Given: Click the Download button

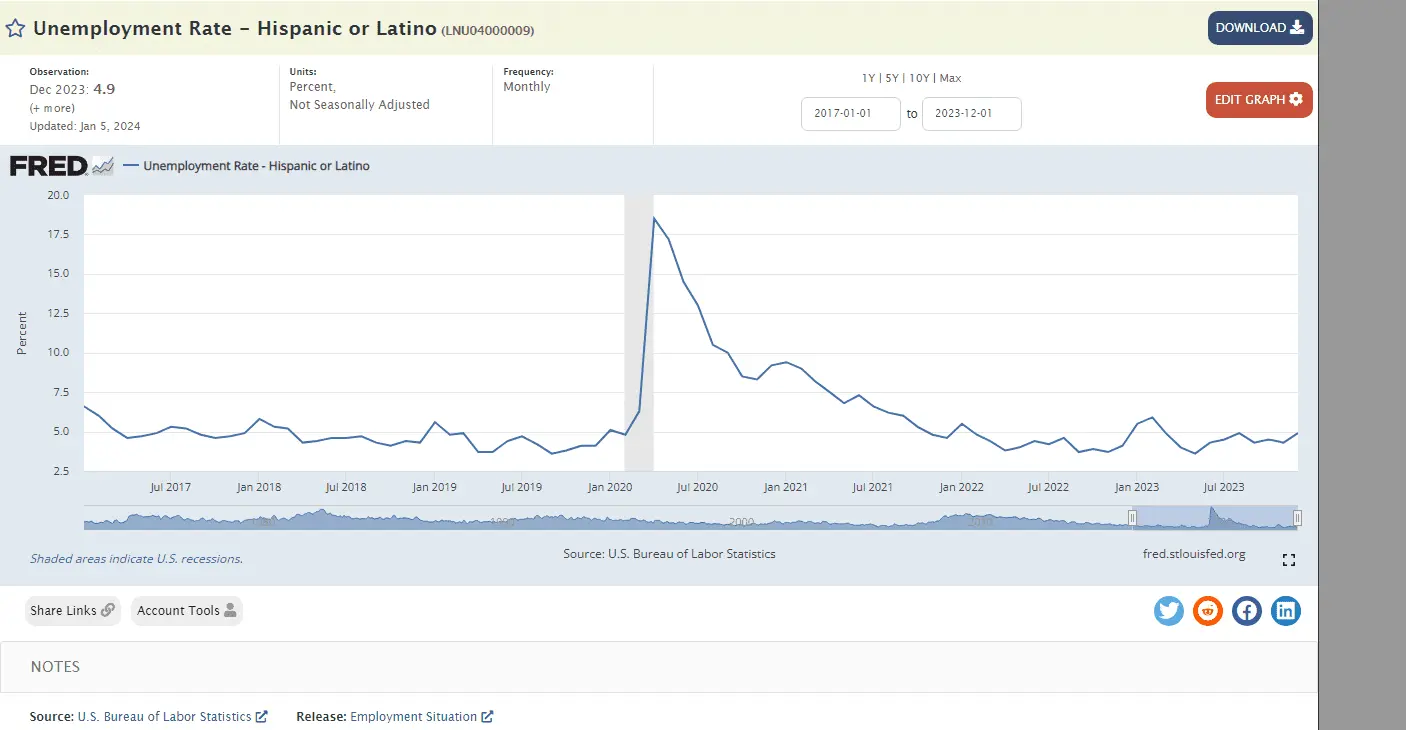Looking at the screenshot, I should (1259, 28).
